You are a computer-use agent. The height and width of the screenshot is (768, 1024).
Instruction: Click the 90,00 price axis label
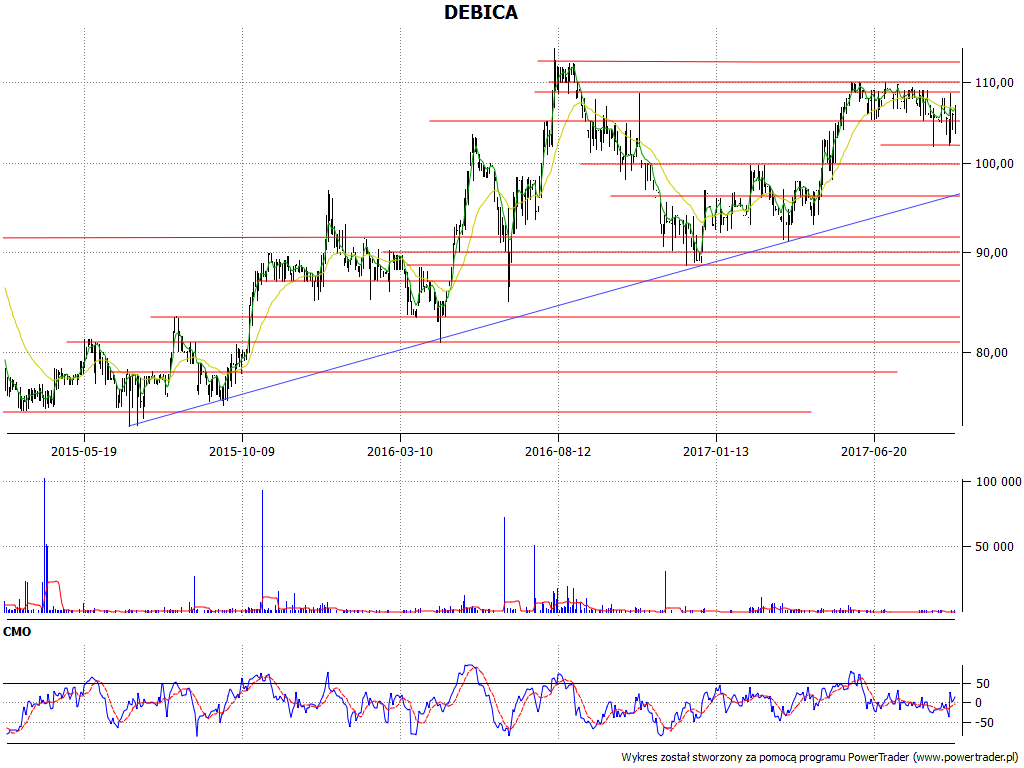click(991, 253)
